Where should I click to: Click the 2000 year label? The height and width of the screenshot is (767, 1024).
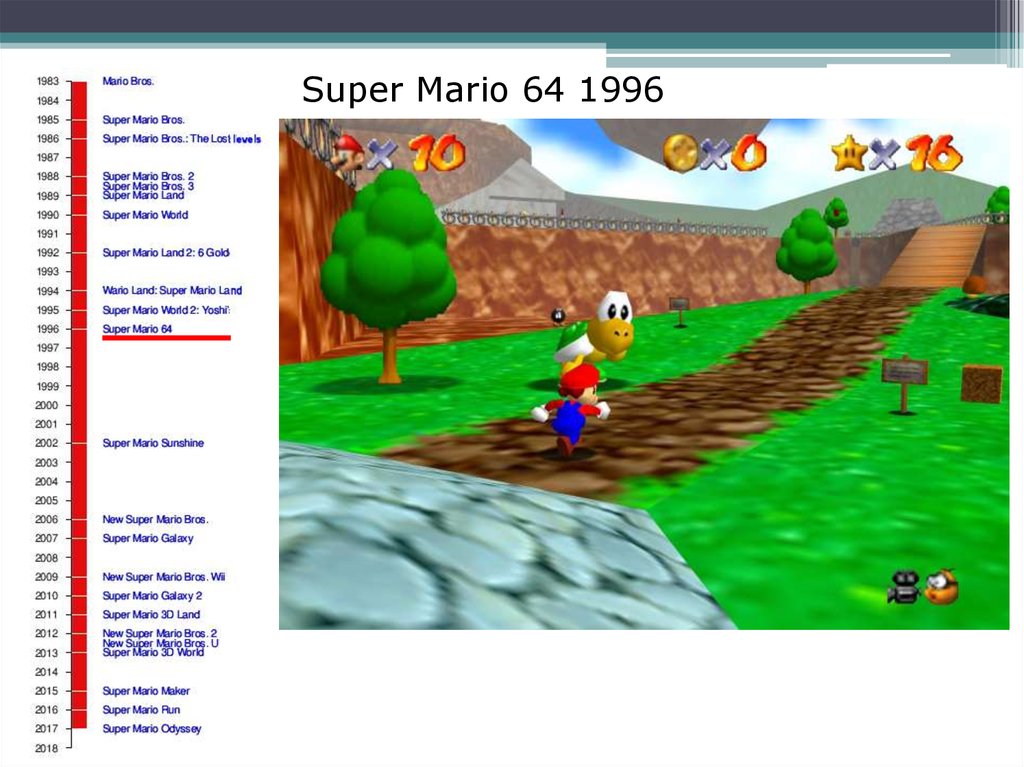pyautogui.click(x=46, y=405)
